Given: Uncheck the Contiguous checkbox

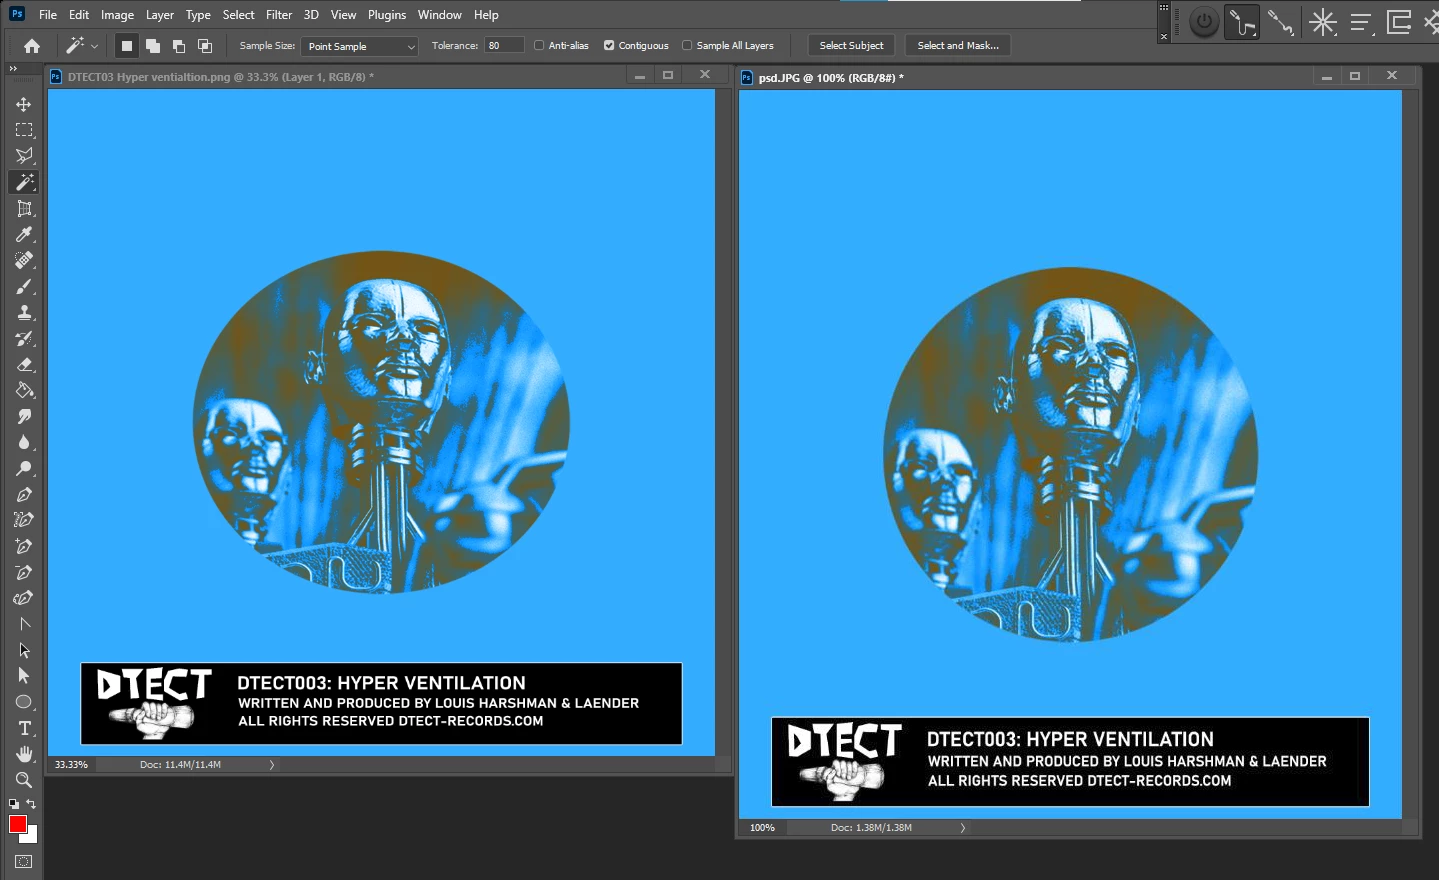Looking at the screenshot, I should coord(609,45).
